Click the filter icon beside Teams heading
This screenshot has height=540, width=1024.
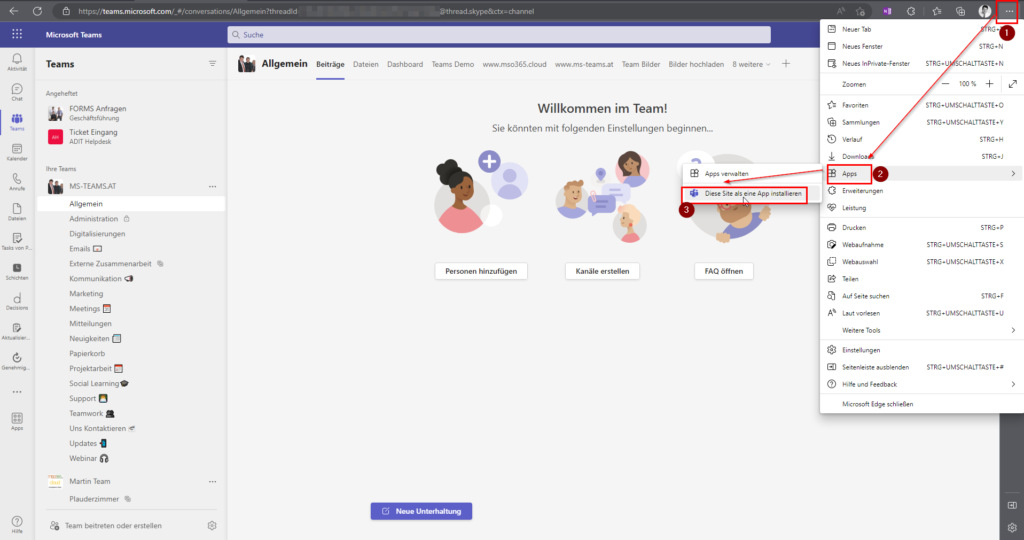pyautogui.click(x=212, y=63)
